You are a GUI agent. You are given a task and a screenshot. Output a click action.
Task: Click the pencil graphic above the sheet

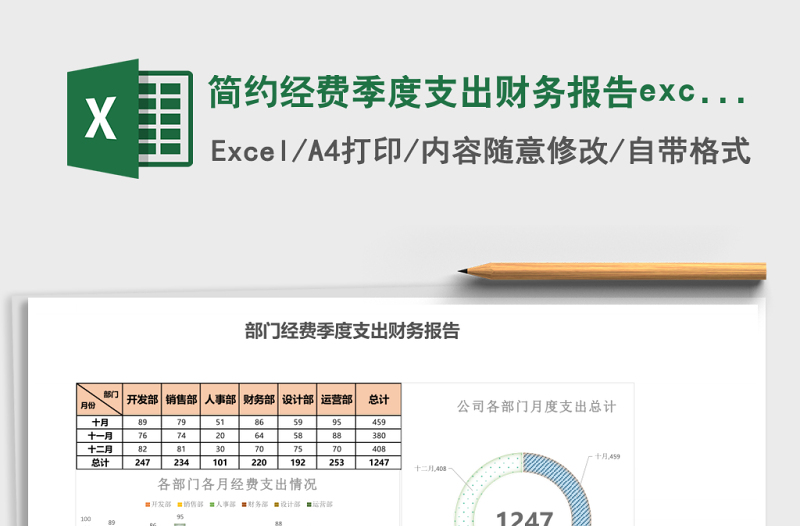click(x=612, y=270)
